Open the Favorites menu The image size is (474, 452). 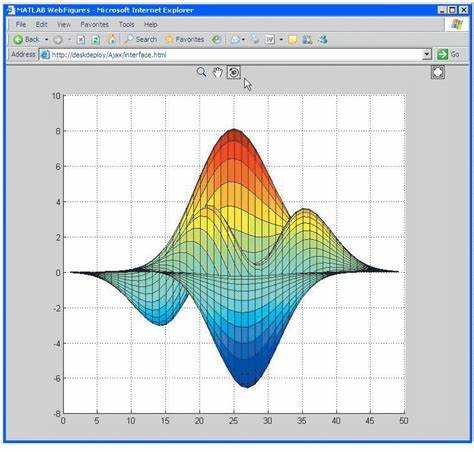(x=95, y=24)
